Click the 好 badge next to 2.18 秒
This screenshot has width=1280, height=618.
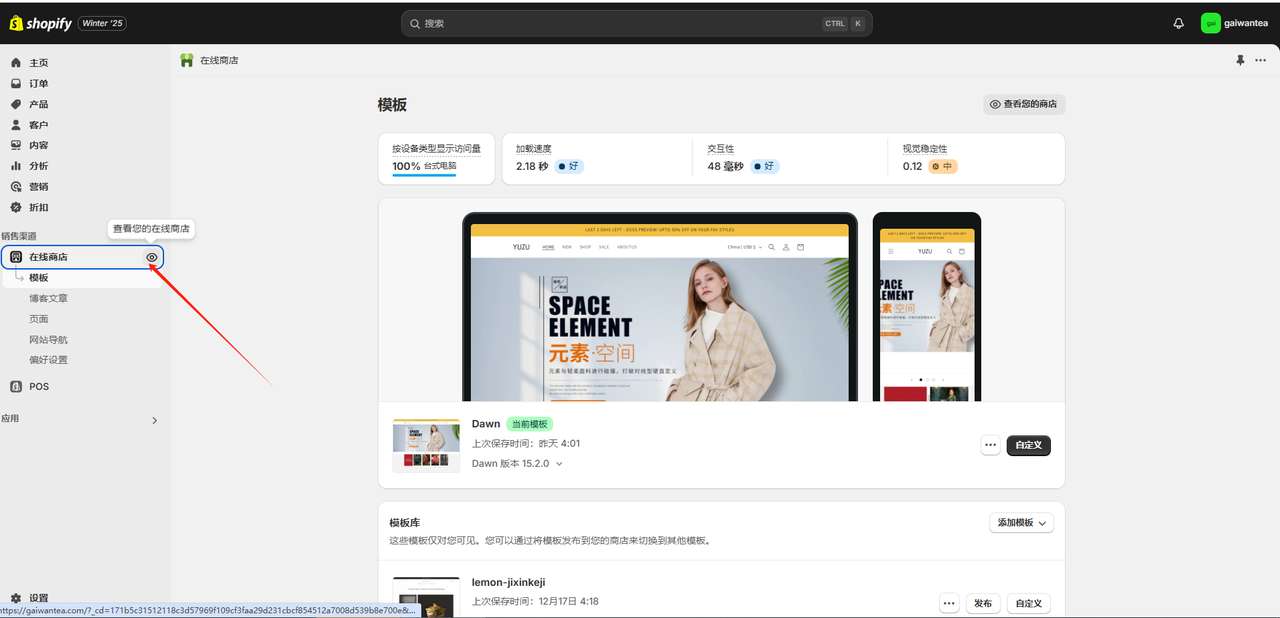click(x=569, y=166)
